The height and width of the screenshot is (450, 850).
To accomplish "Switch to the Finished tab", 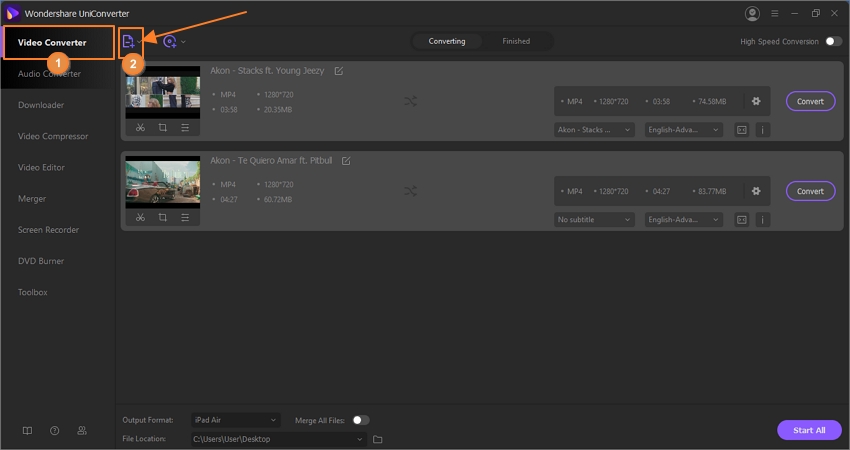I will pyautogui.click(x=516, y=41).
